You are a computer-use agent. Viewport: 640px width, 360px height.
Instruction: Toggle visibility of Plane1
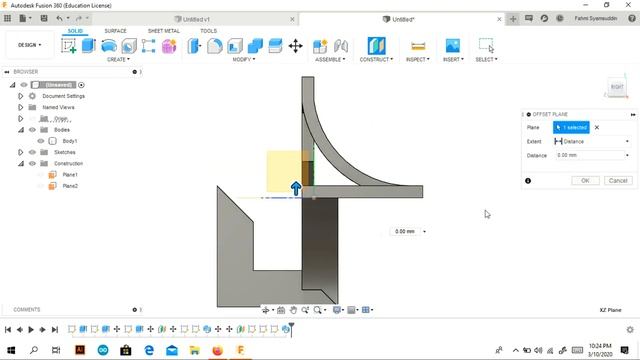click(x=41, y=175)
